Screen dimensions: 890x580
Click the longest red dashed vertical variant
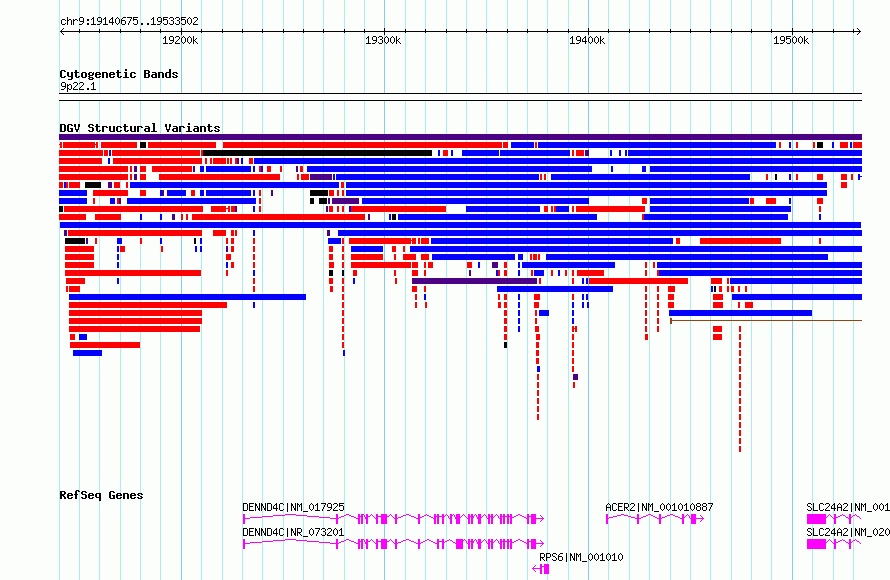click(x=740, y=389)
